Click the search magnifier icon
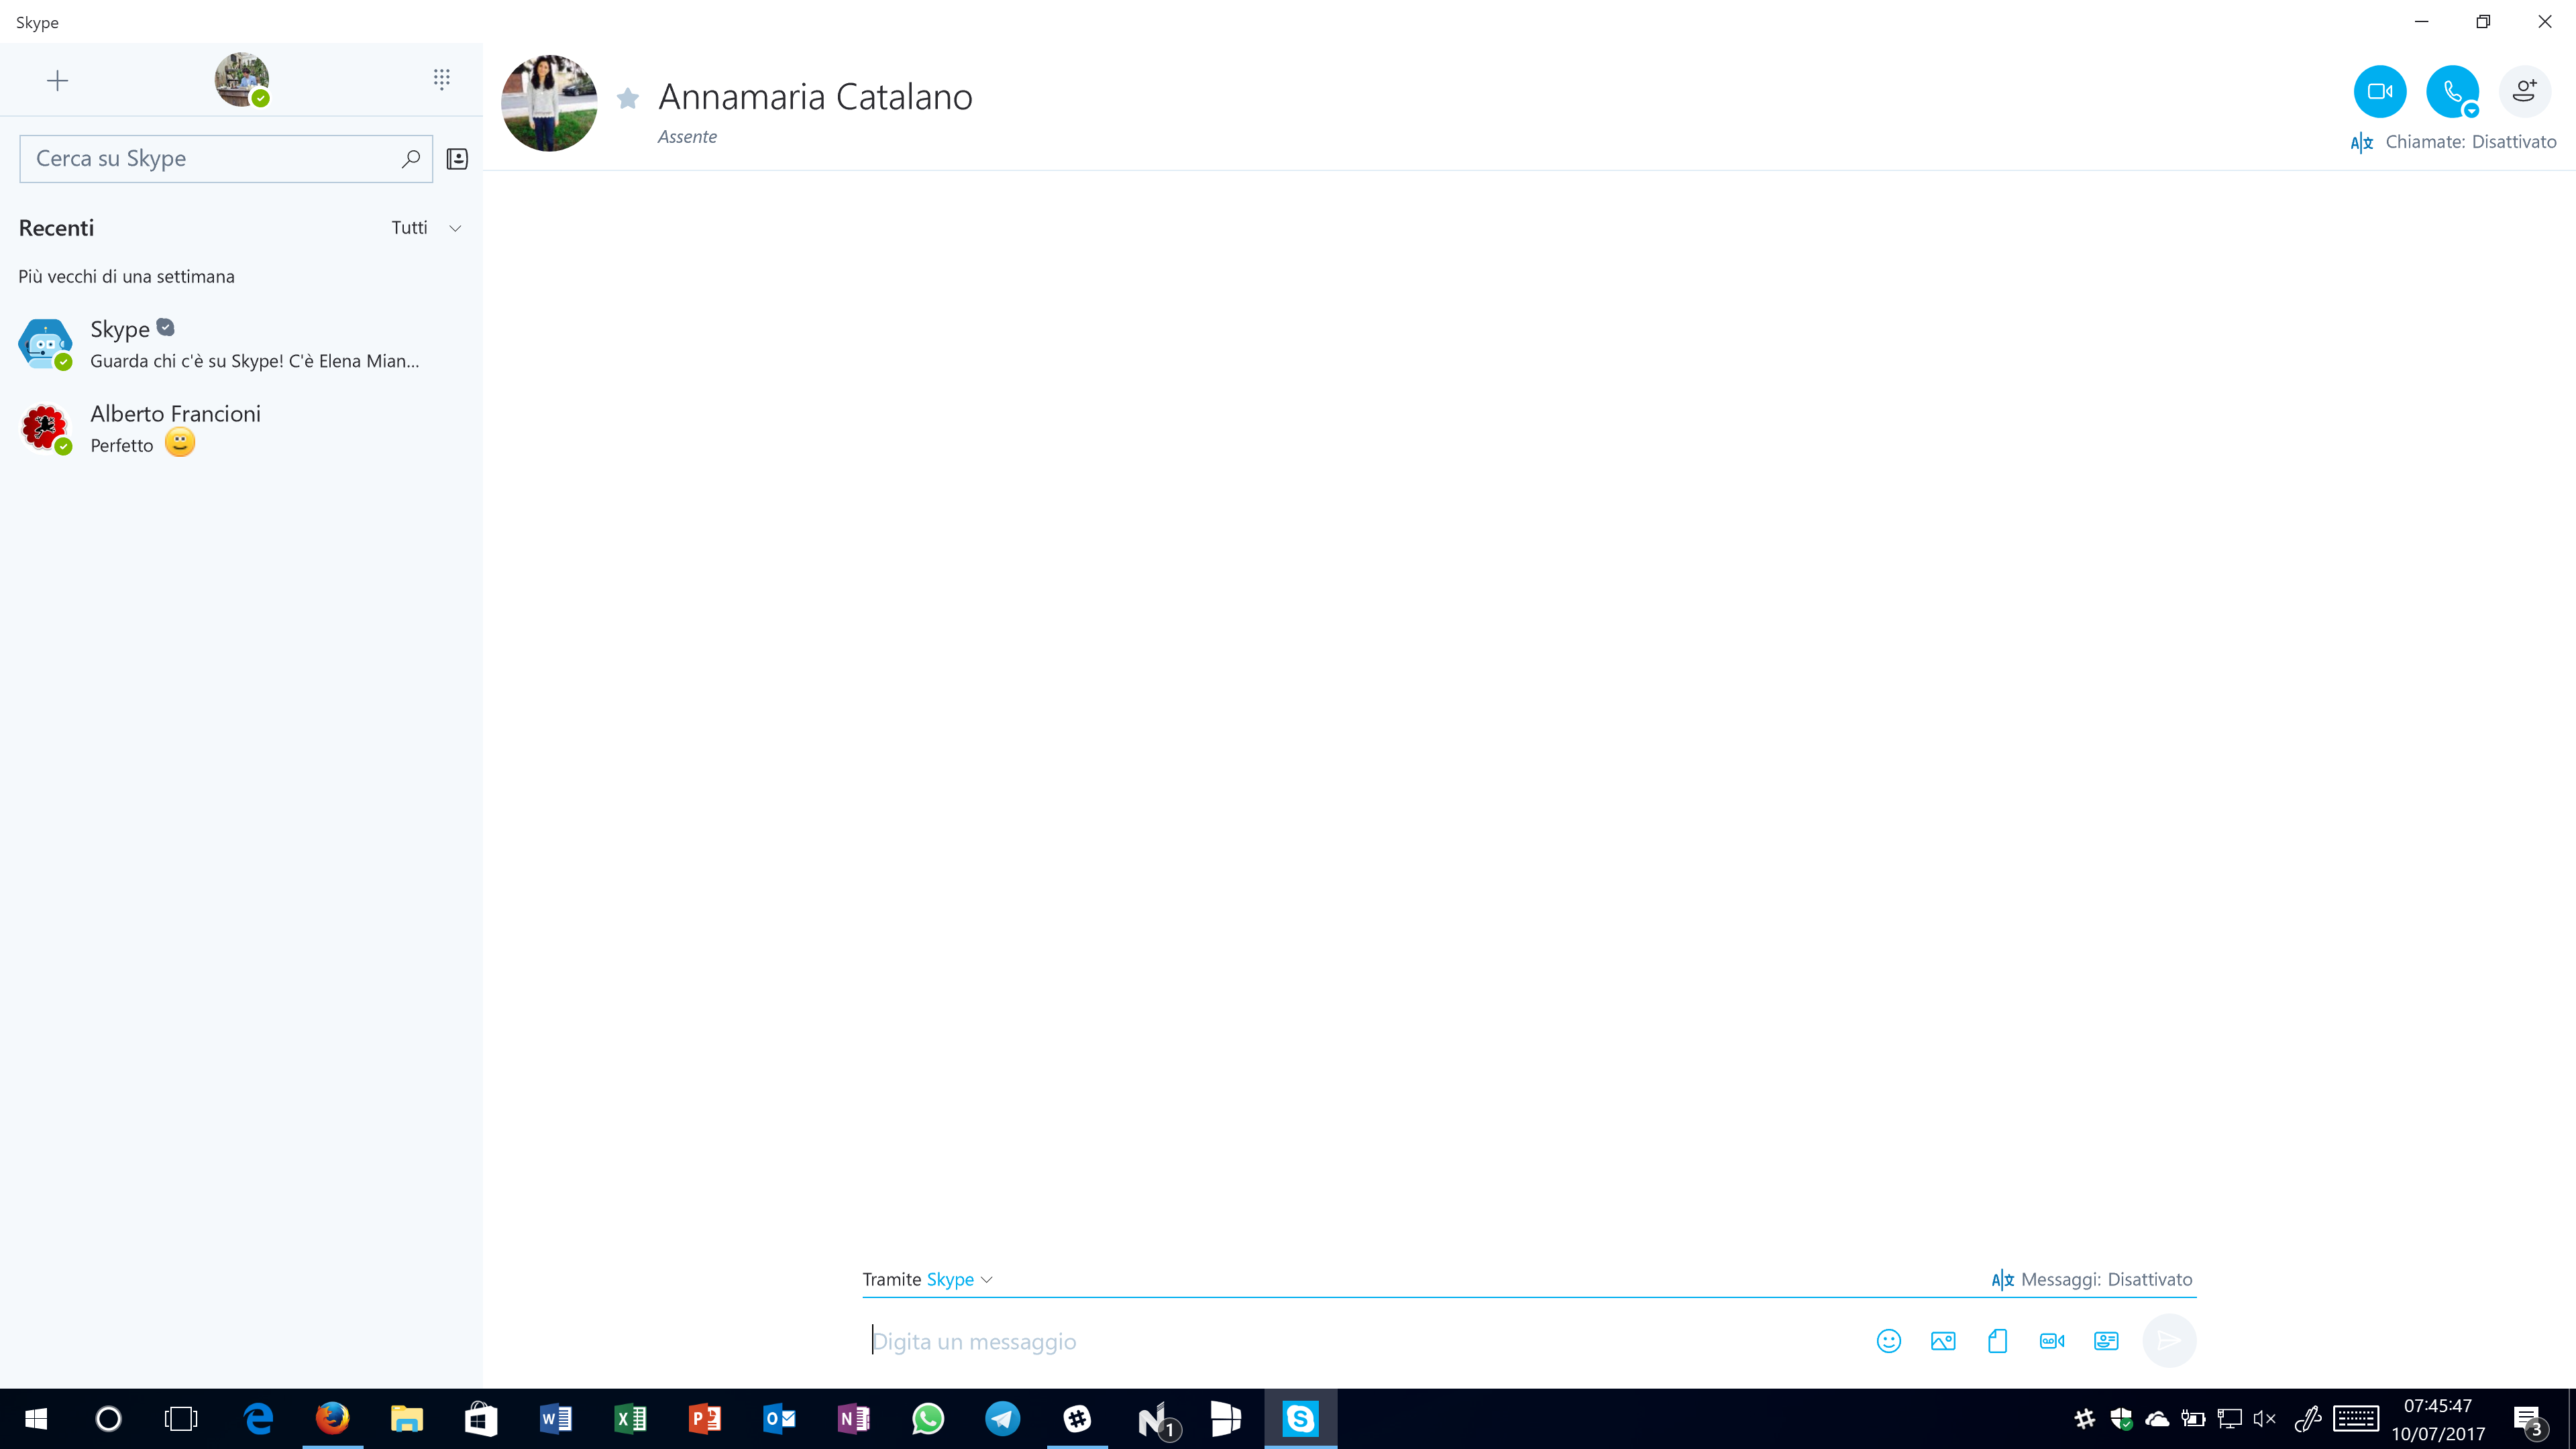The width and height of the screenshot is (2576, 1449). coord(410,158)
